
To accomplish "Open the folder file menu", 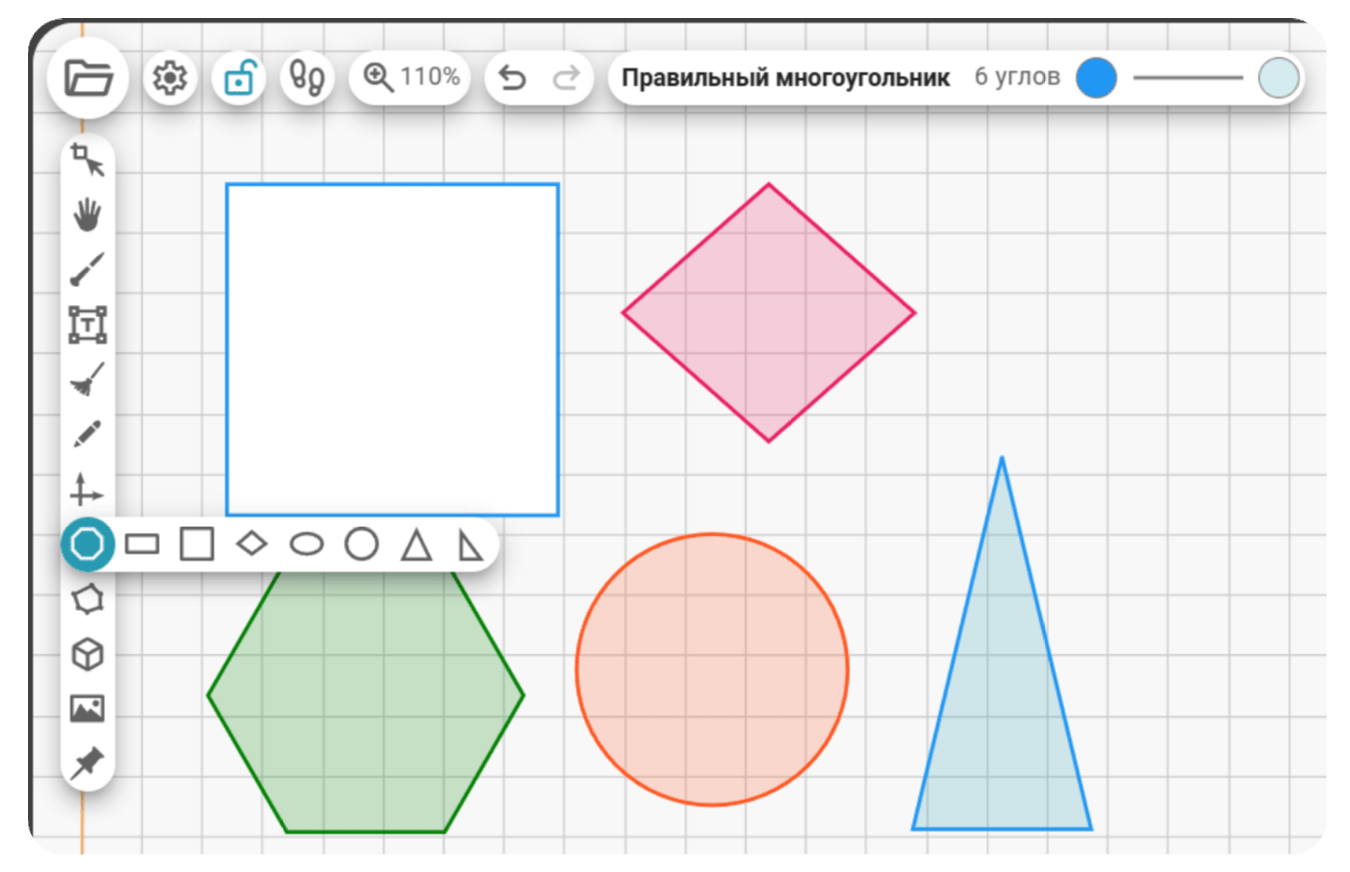I will (x=88, y=78).
